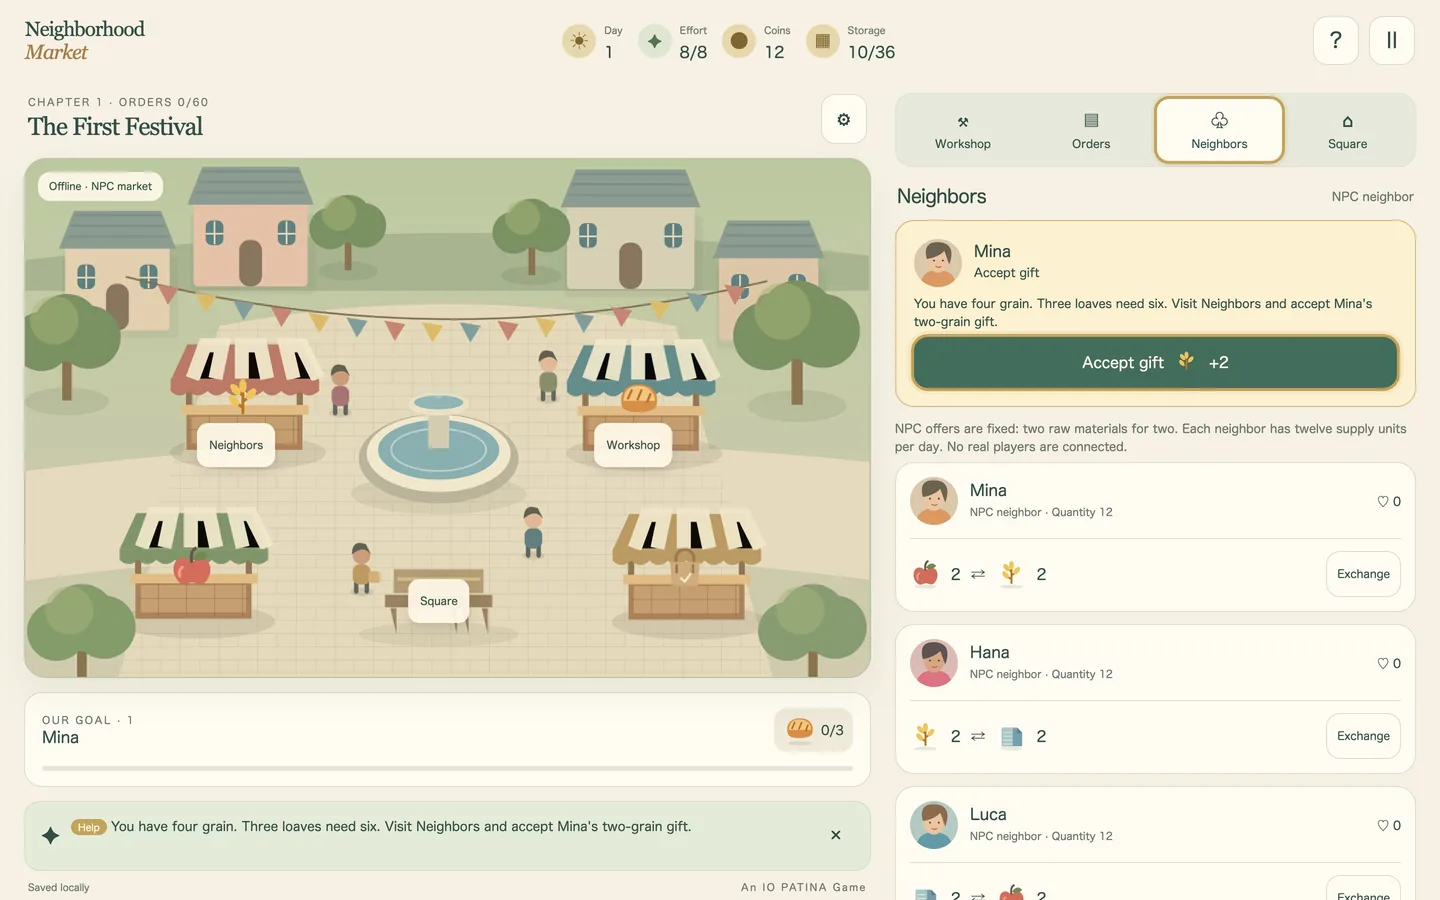The height and width of the screenshot is (900, 1440).
Task: Click the bread goal counter 0/3
Action: pyautogui.click(x=814, y=730)
